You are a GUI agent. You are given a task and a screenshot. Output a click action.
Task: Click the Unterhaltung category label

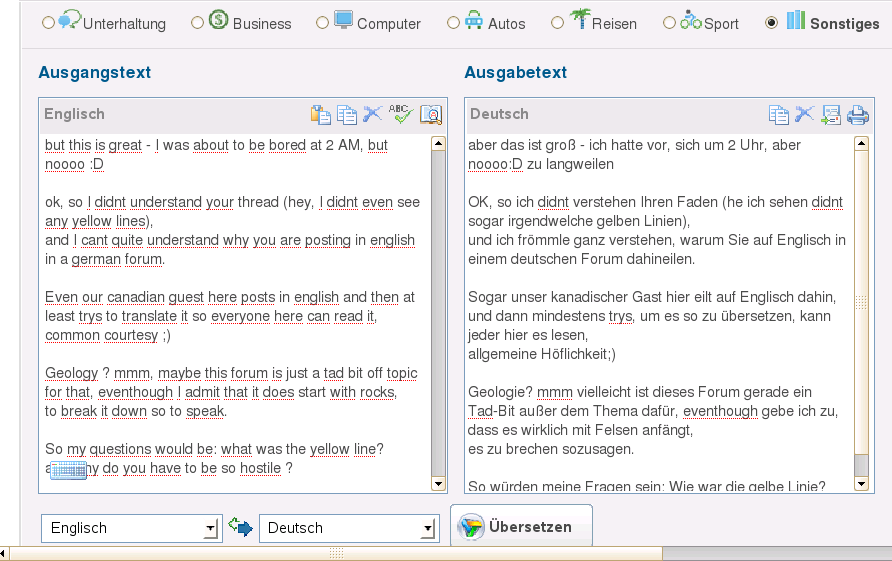point(125,24)
